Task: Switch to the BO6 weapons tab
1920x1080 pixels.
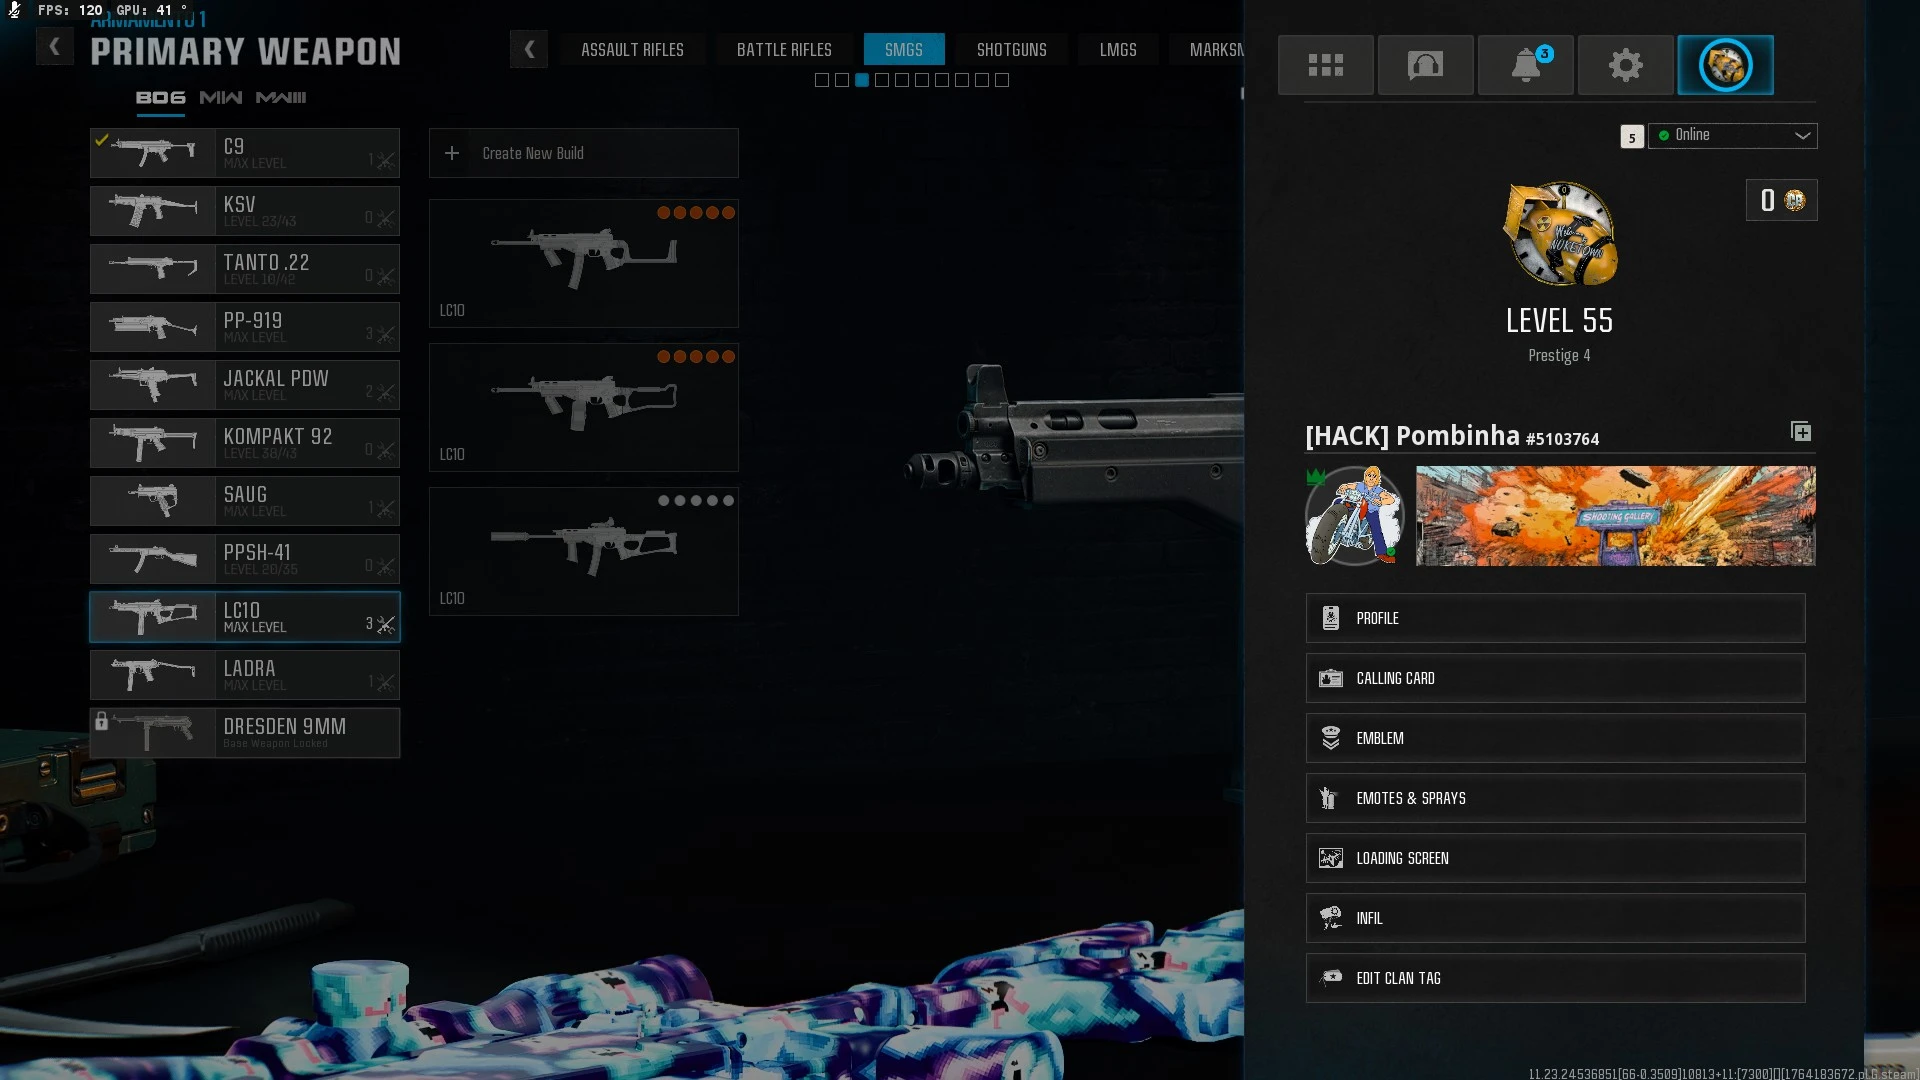Action: point(160,98)
